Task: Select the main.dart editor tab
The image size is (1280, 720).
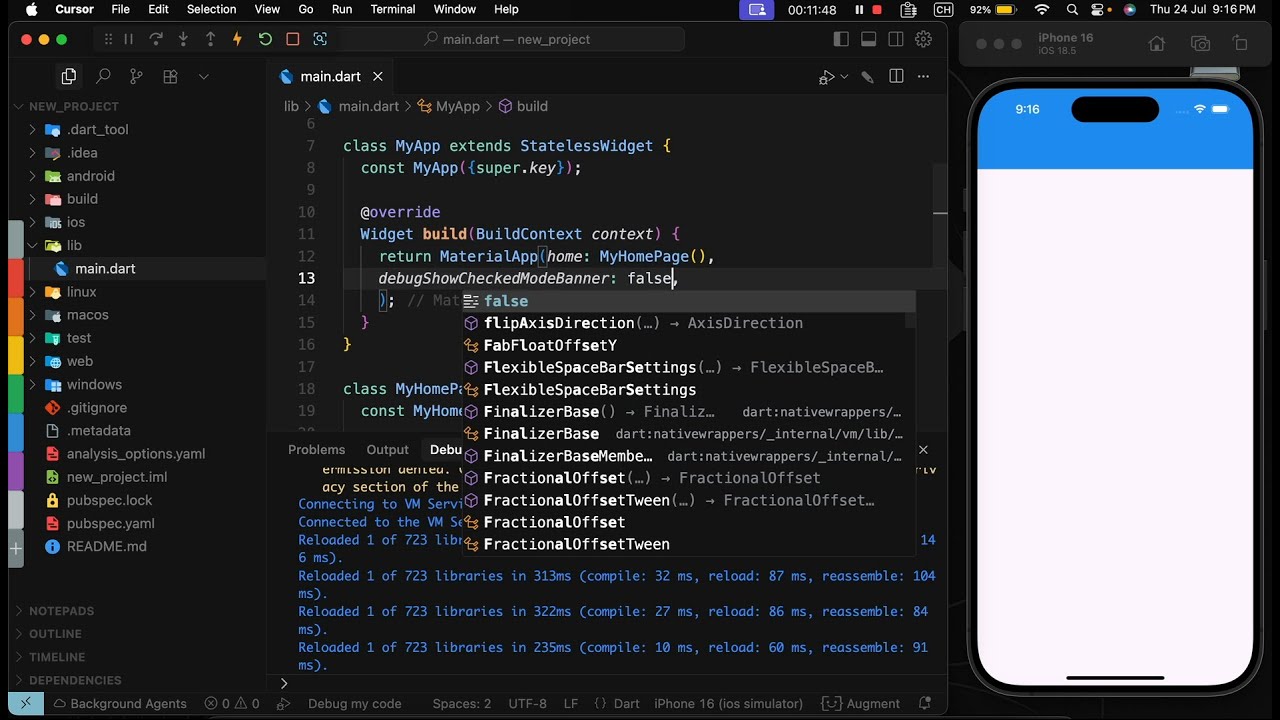Action: pyautogui.click(x=331, y=77)
